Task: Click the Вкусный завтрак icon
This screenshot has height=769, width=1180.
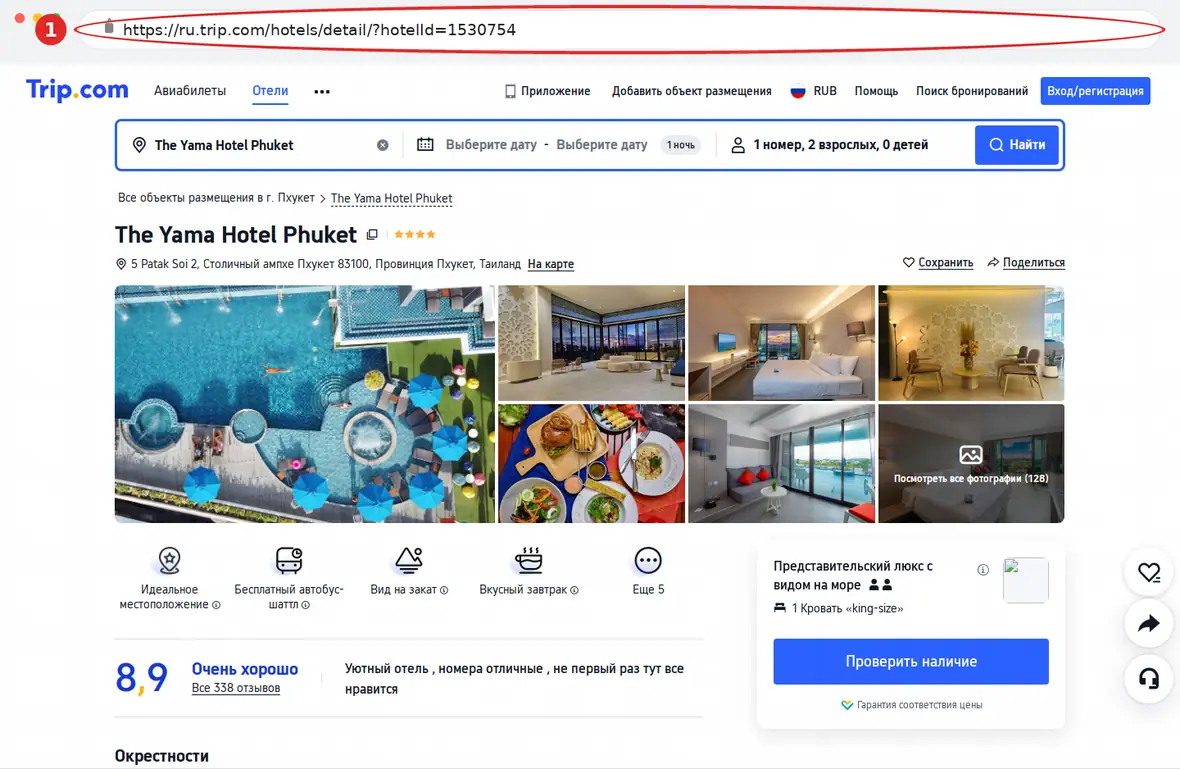Action: point(529,561)
